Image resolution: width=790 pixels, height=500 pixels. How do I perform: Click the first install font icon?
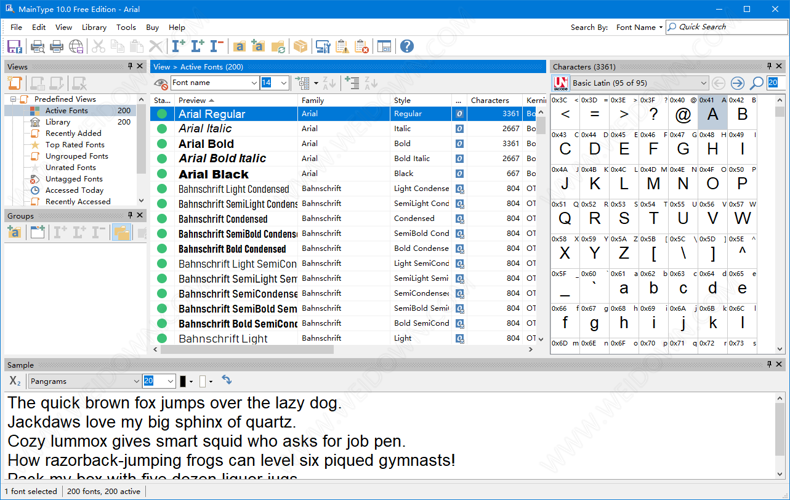[x=178, y=46]
